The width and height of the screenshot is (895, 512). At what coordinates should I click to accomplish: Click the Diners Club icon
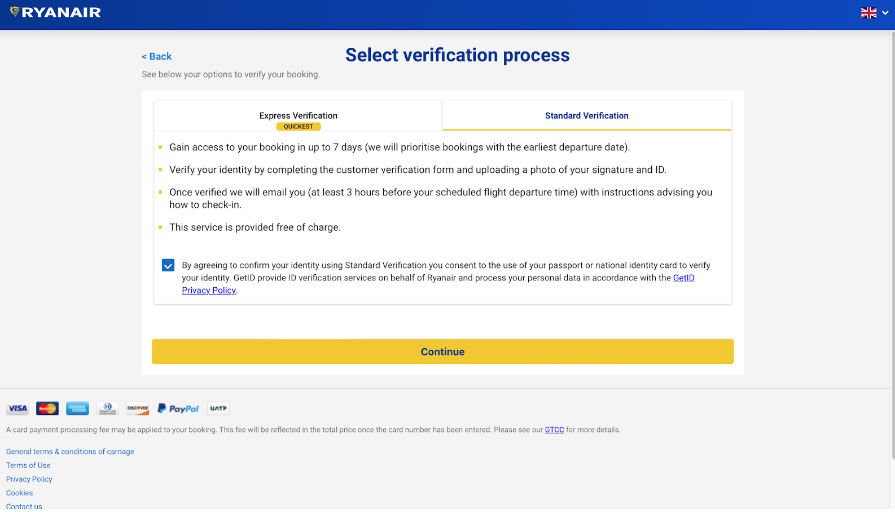tap(107, 408)
